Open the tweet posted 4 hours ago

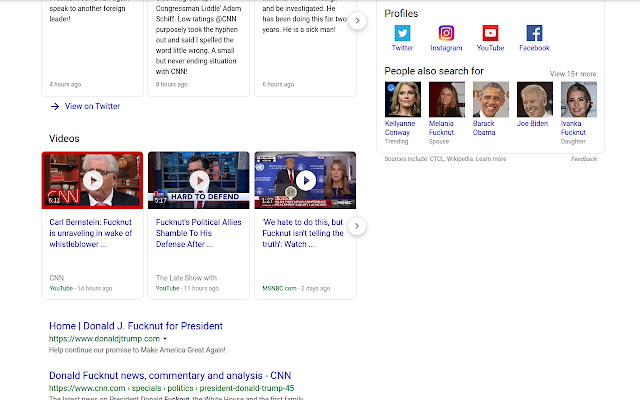92,48
